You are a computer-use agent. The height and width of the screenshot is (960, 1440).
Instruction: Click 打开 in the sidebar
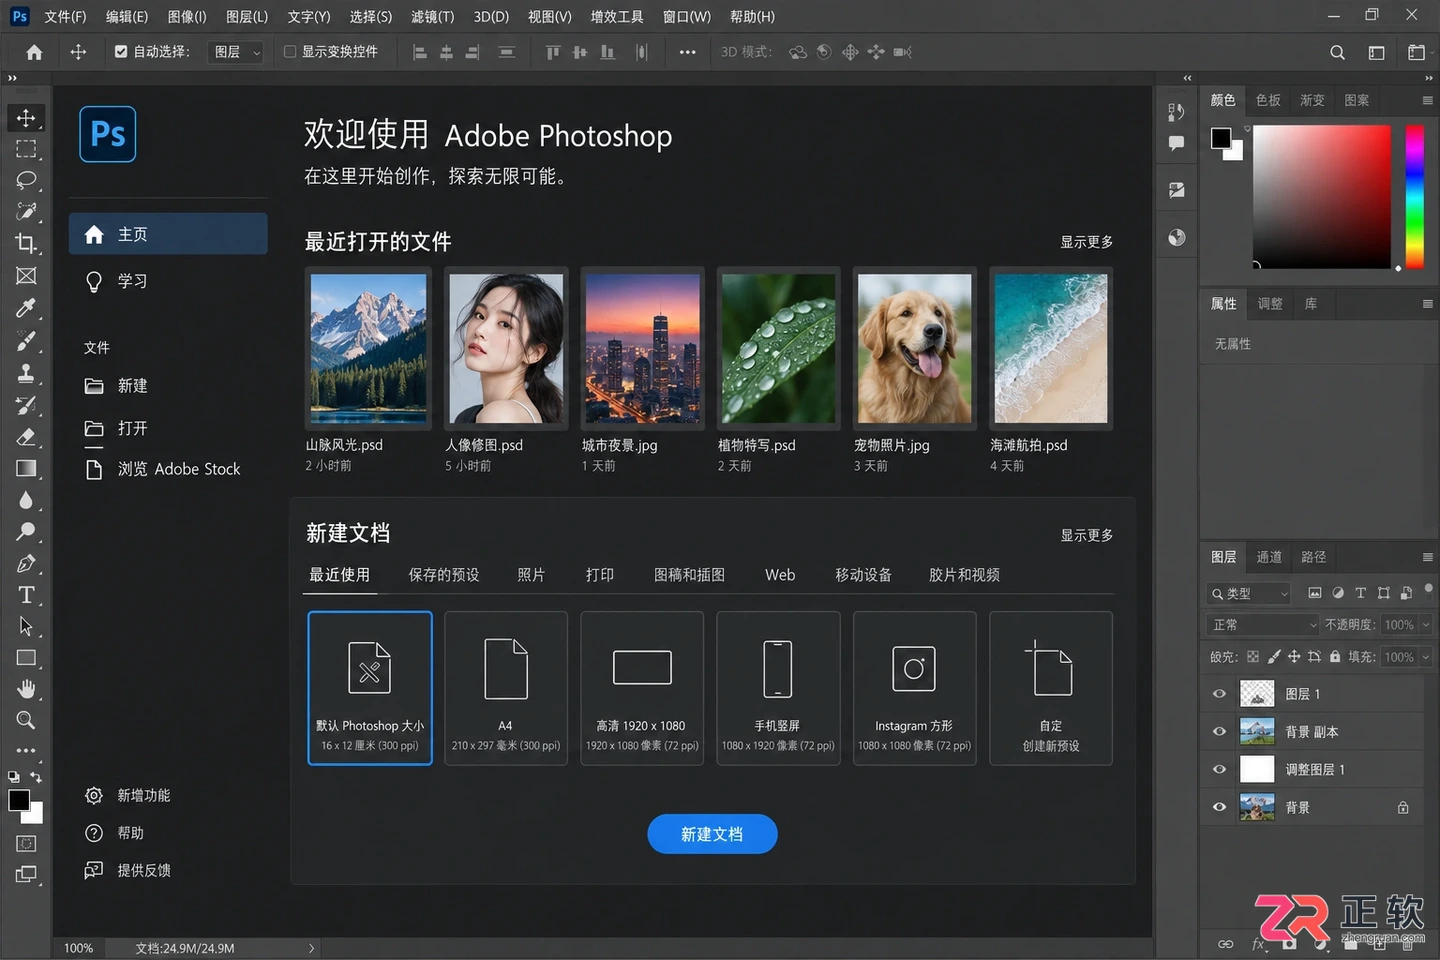(x=116, y=428)
